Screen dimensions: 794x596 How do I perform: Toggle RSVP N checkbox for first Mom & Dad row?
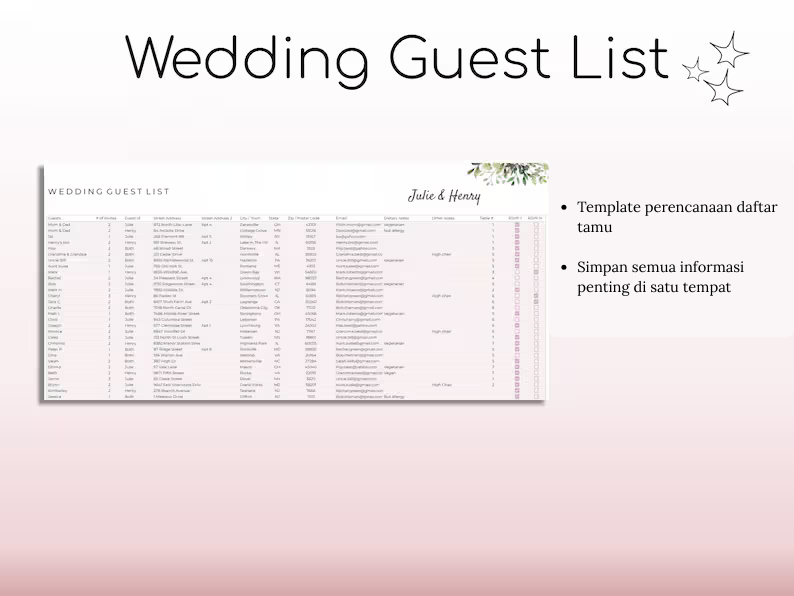point(536,224)
